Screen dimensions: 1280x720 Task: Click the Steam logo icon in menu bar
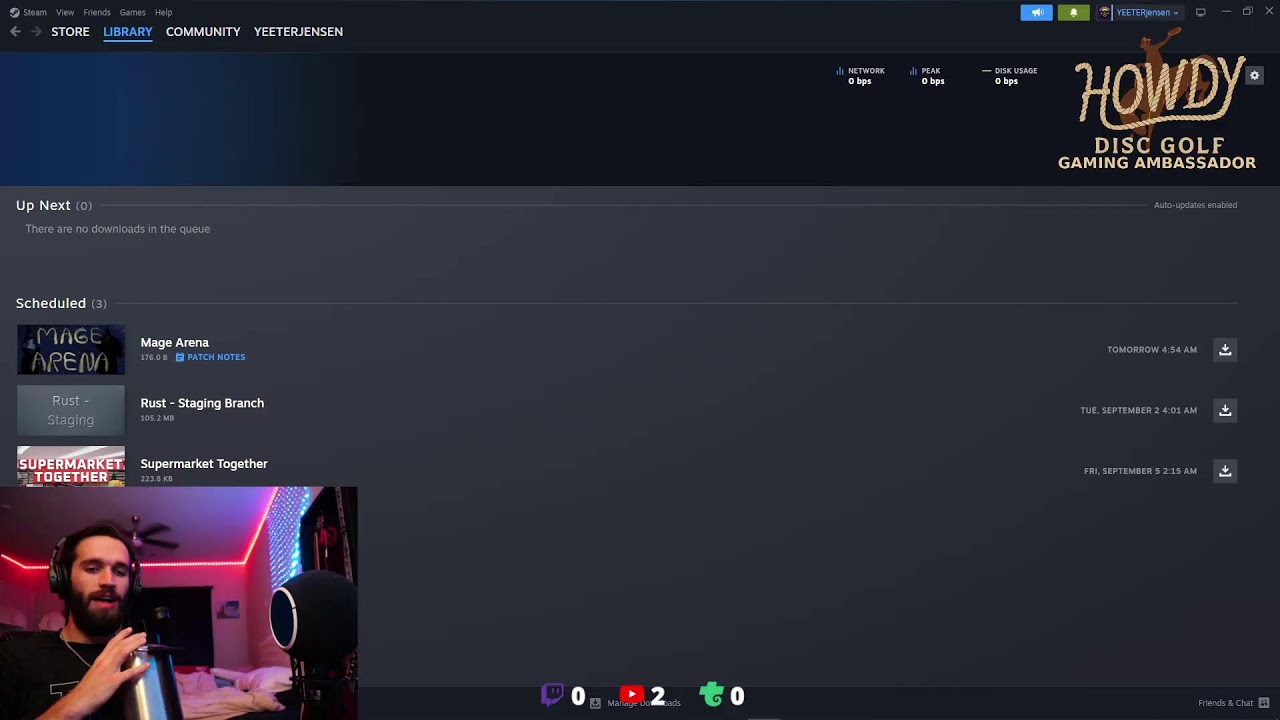click(x=14, y=12)
